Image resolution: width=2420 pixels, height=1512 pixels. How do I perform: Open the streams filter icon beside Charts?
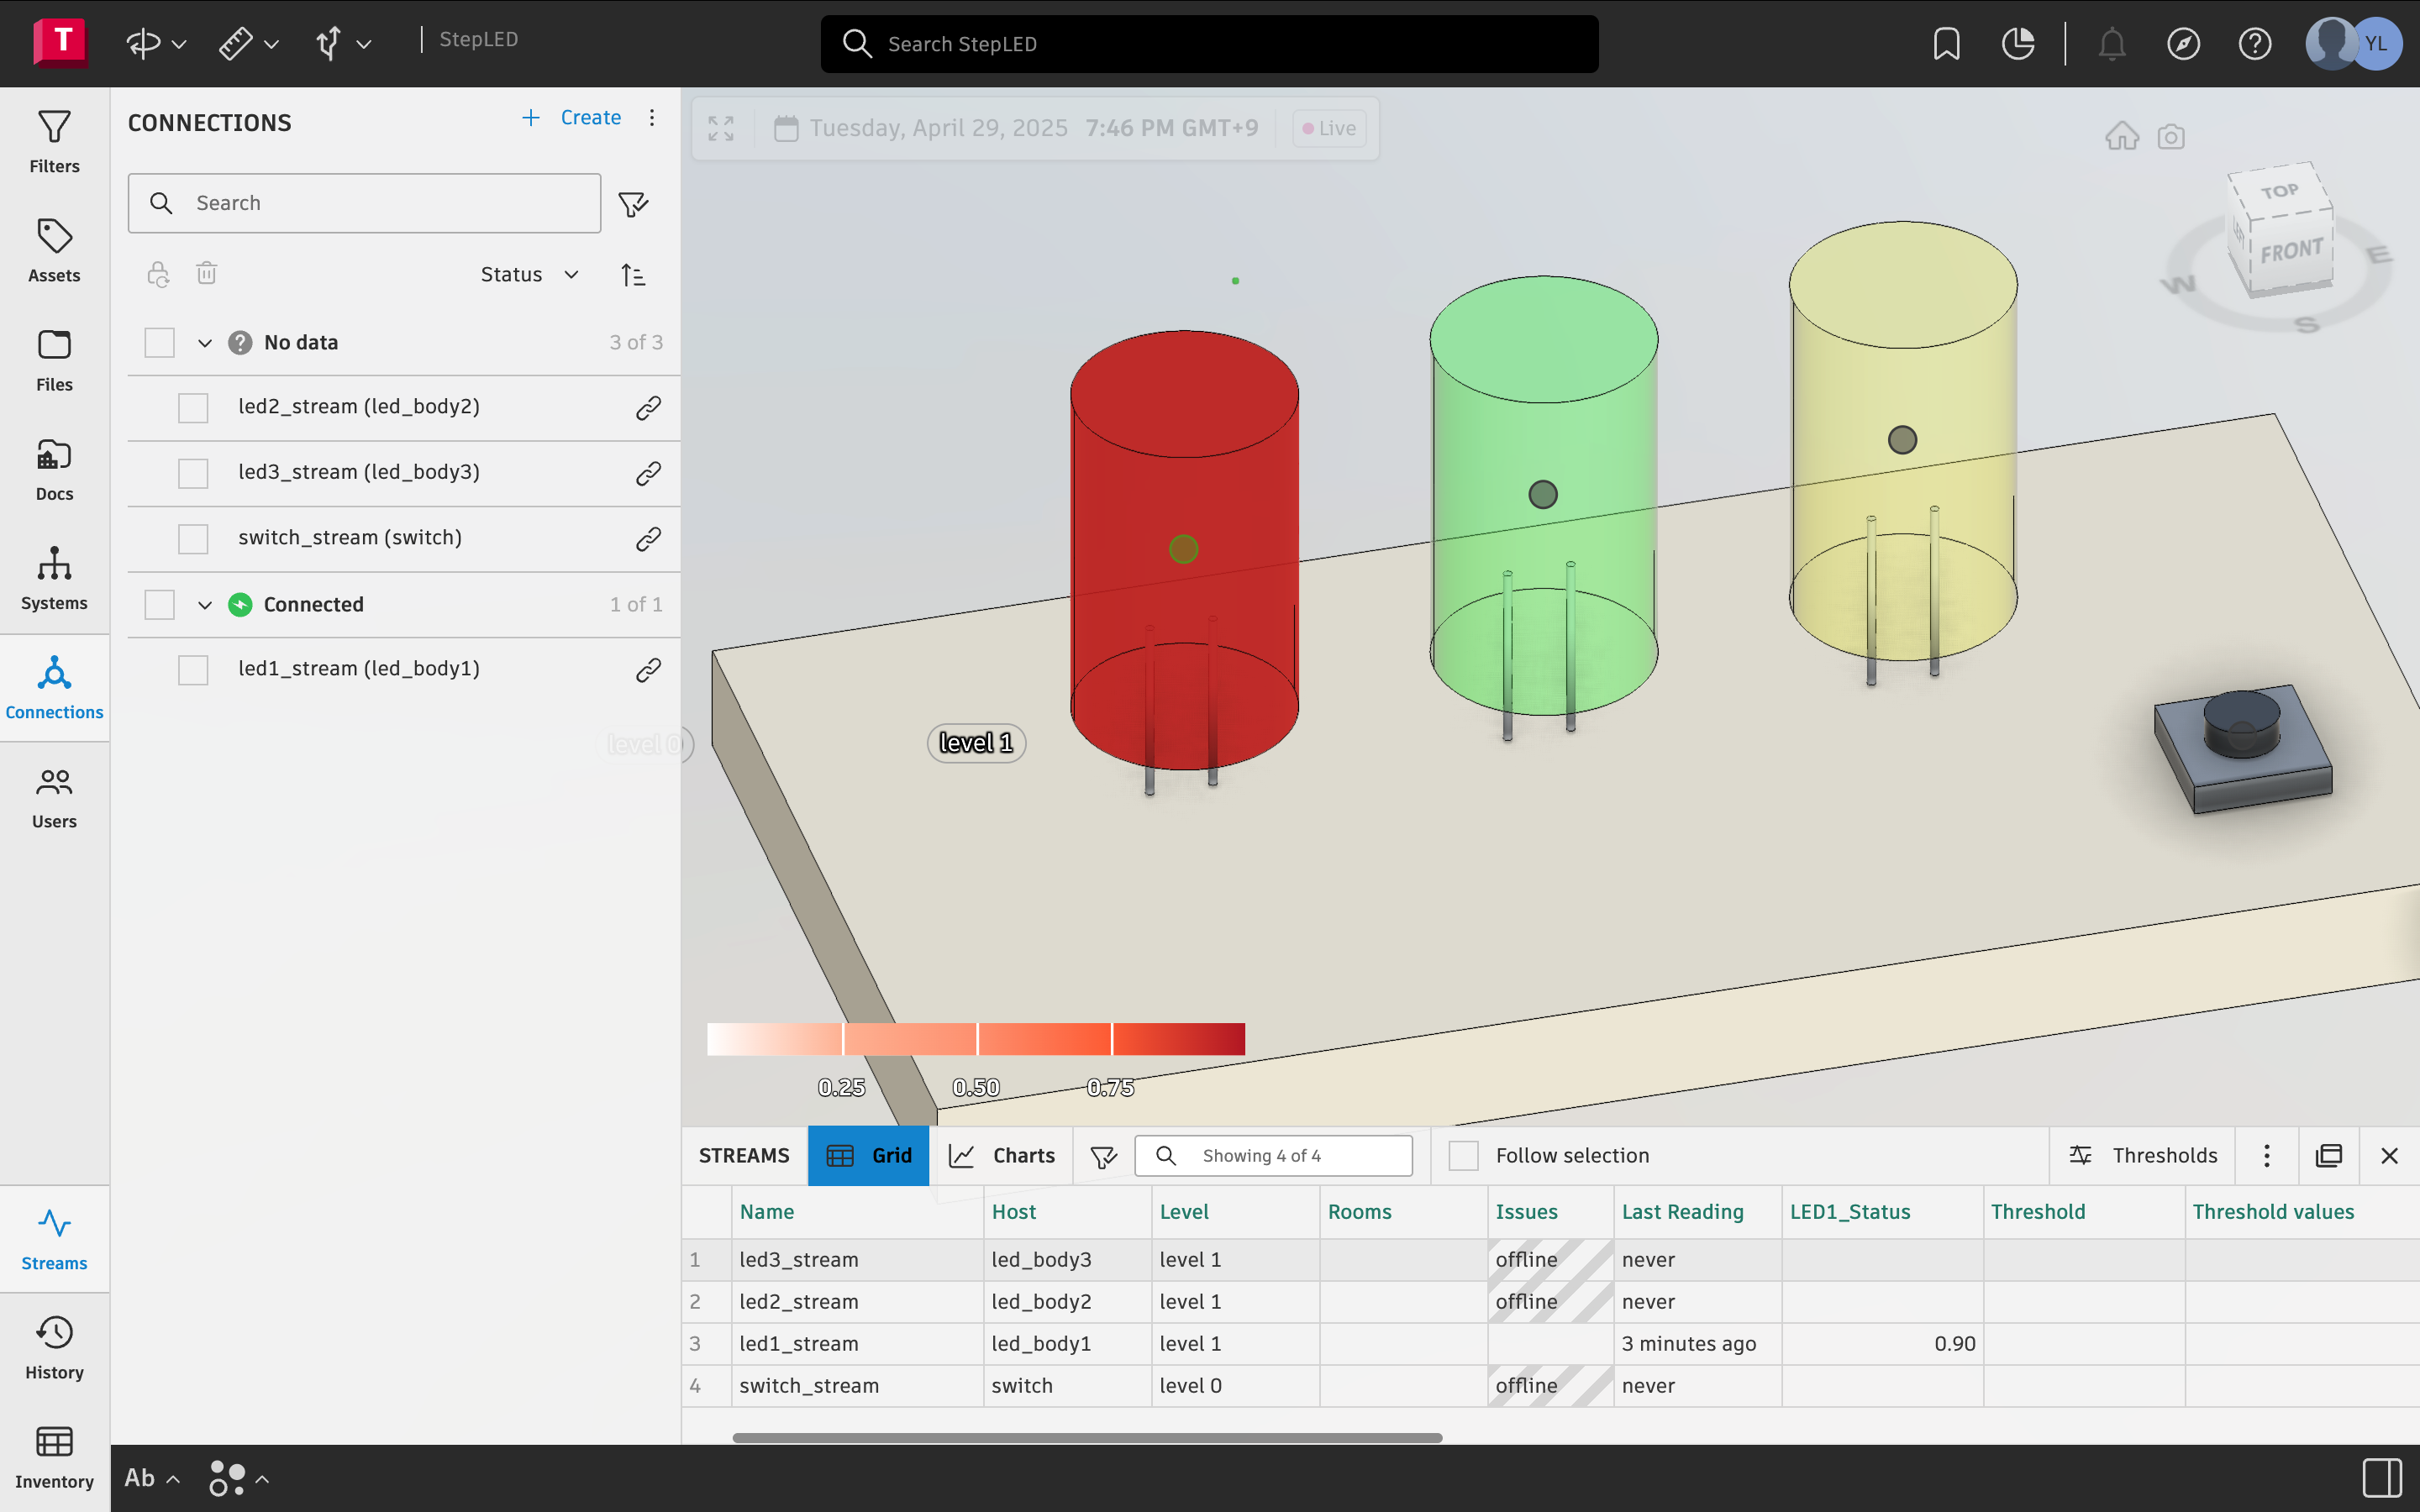pos(1103,1156)
